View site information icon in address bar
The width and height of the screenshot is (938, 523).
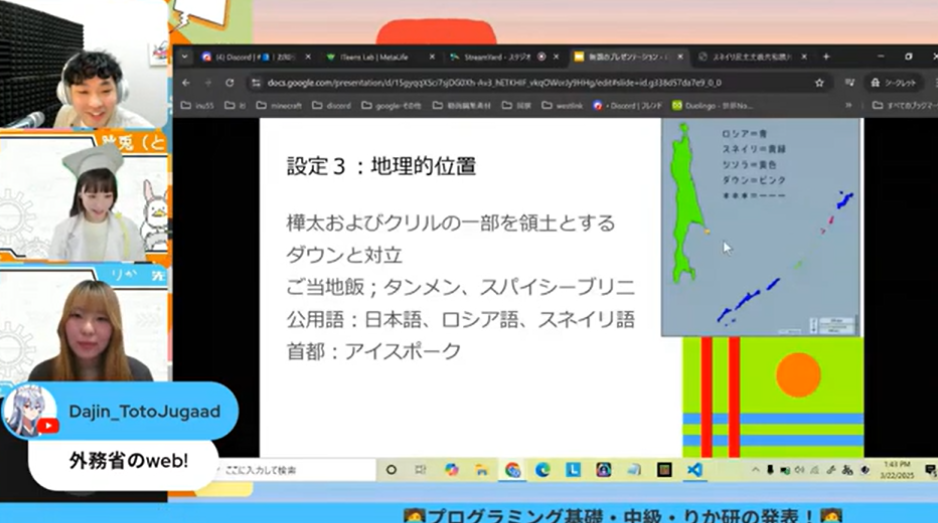[x=256, y=83]
